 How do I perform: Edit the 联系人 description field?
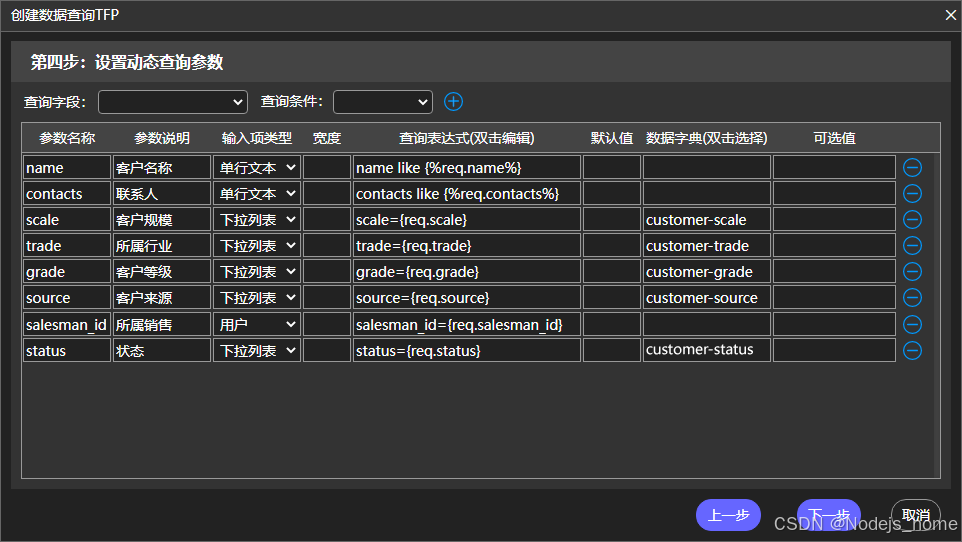pyautogui.click(x=162, y=194)
